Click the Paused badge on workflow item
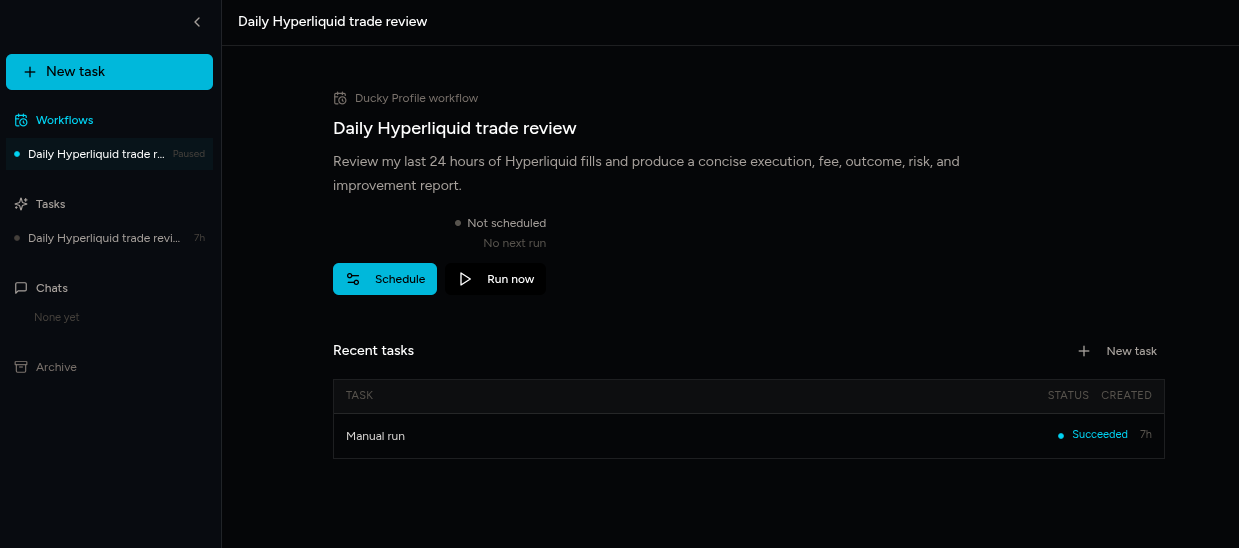 (188, 154)
